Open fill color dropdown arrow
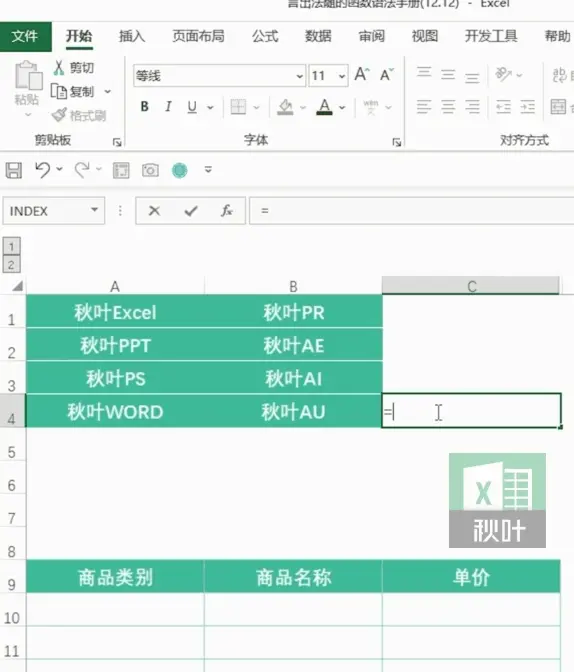 [x=303, y=108]
